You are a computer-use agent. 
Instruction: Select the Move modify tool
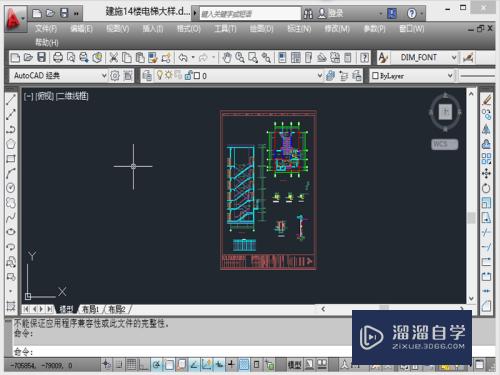[x=486, y=173]
